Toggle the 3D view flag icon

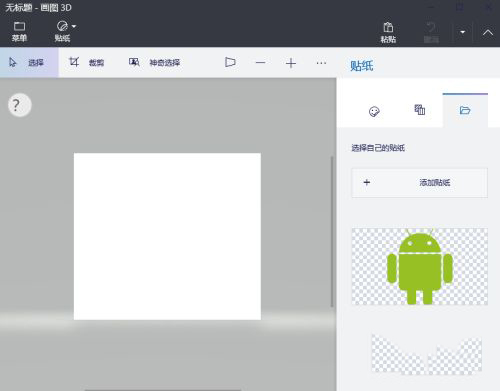click(x=230, y=62)
